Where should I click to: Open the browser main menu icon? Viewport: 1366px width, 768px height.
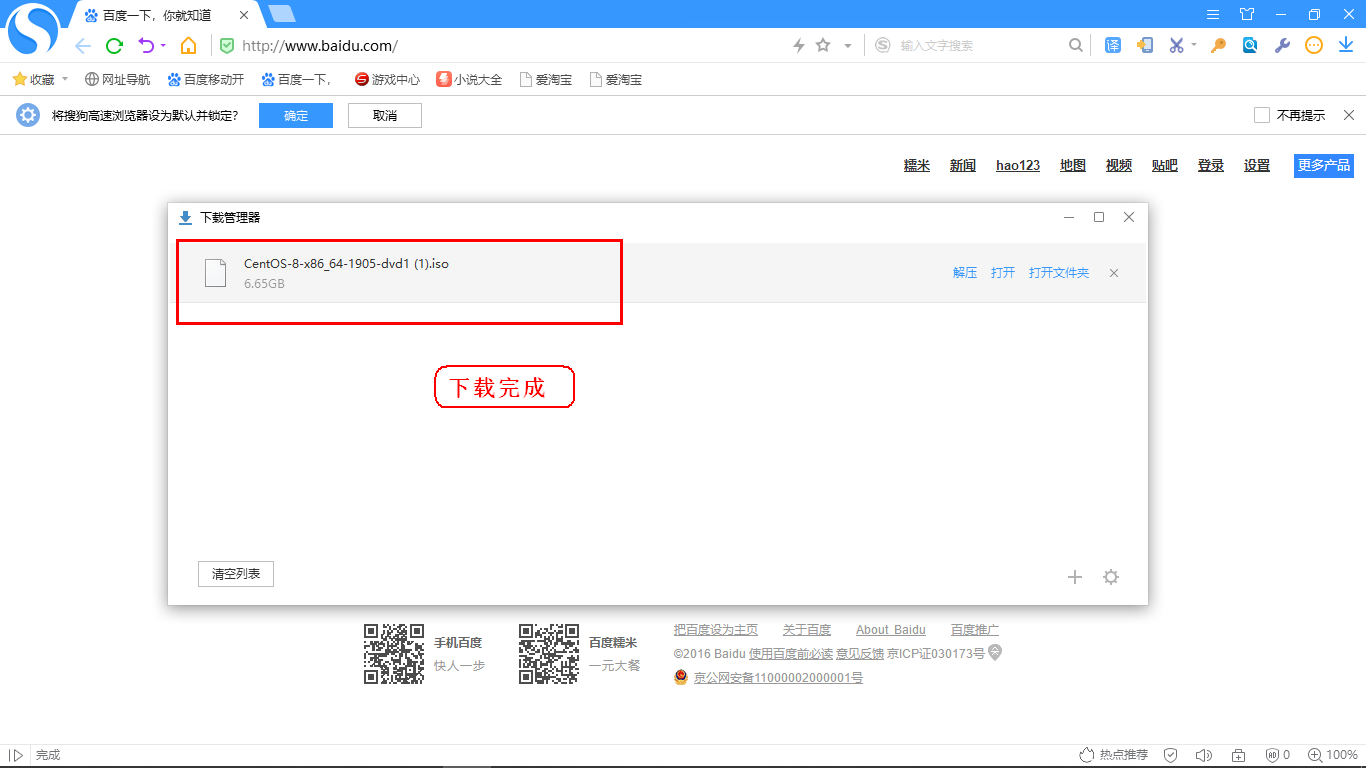[x=1213, y=14]
